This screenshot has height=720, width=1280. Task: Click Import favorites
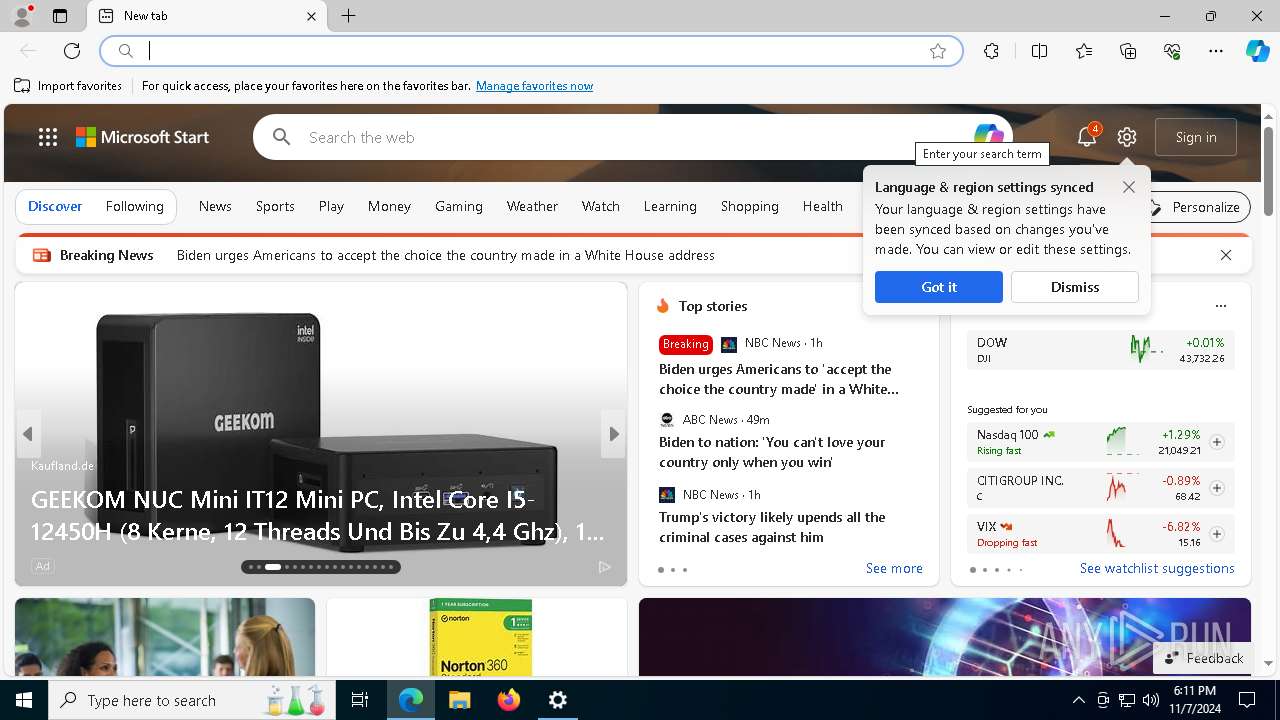(x=68, y=86)
